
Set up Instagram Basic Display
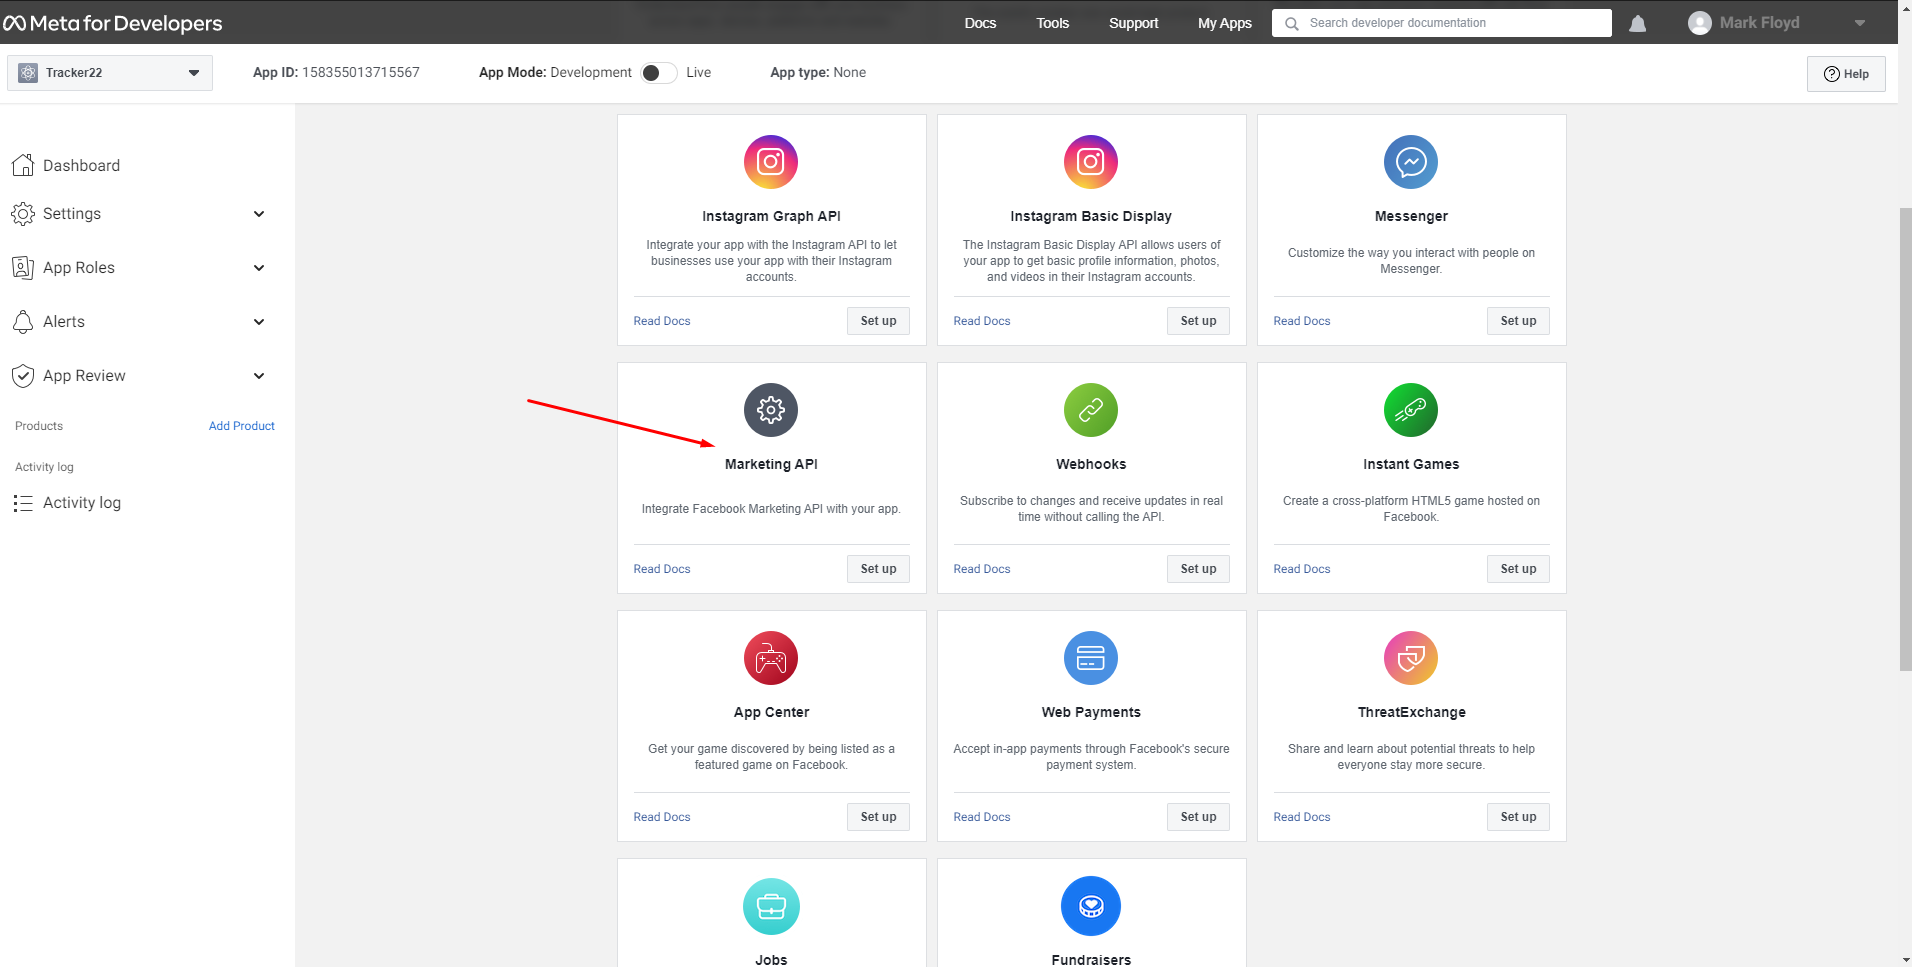(1198, 321)
